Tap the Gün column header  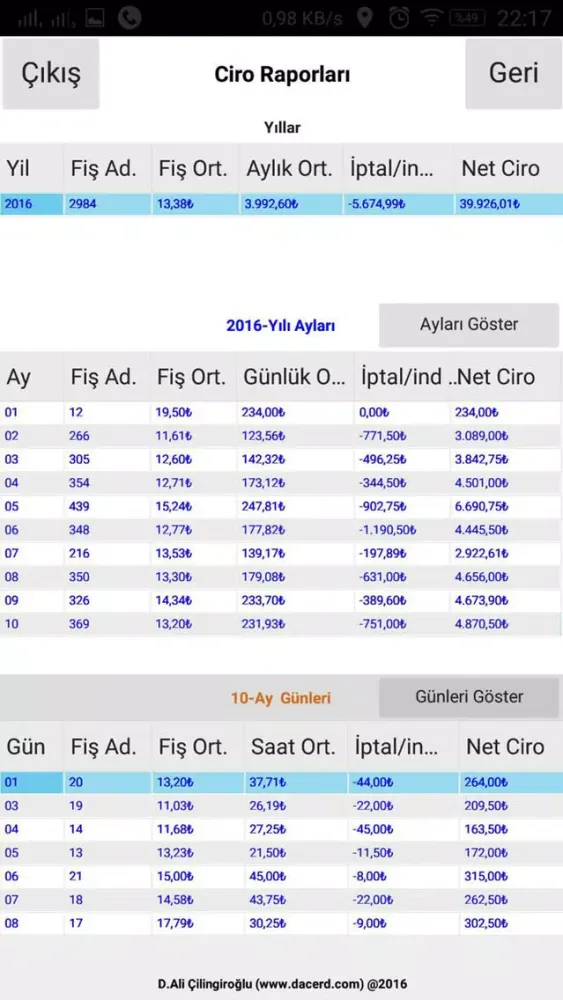[31, 746]
